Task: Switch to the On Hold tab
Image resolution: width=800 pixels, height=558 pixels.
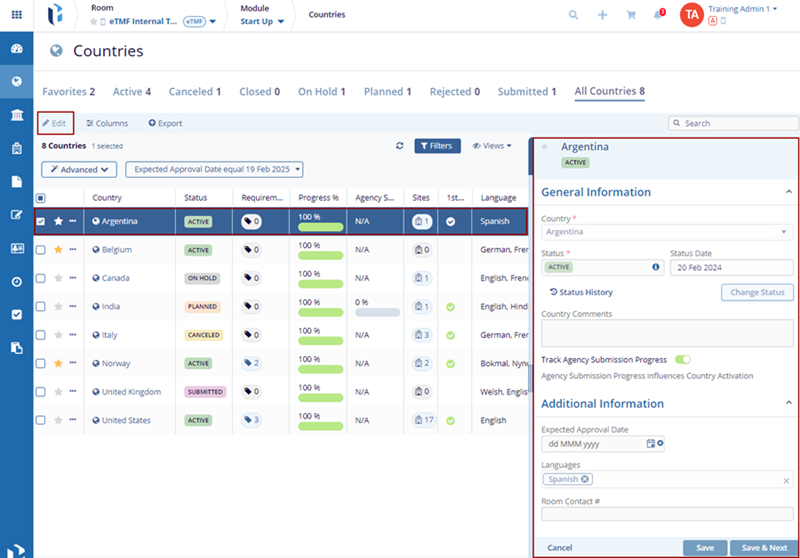Action: coord(321,92)
